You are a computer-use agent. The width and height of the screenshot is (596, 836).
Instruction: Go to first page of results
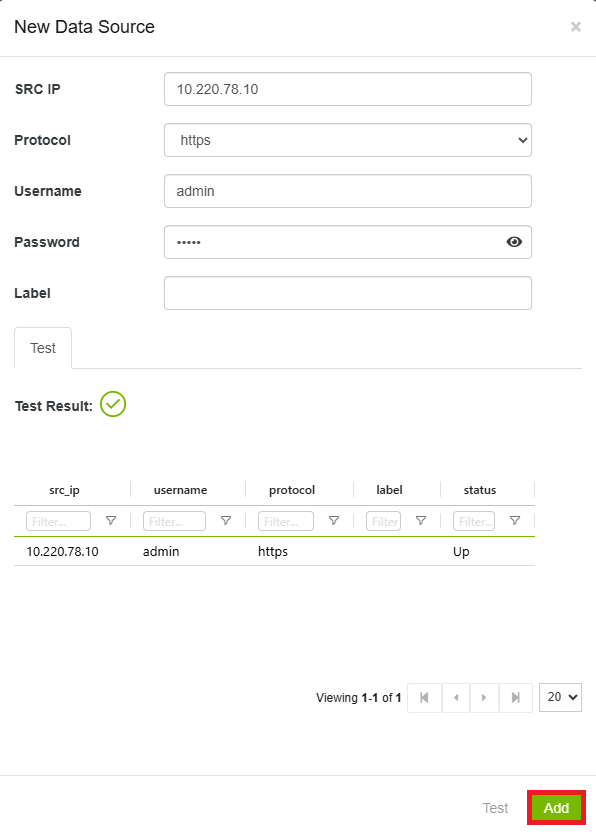click(x=424, y=697)
